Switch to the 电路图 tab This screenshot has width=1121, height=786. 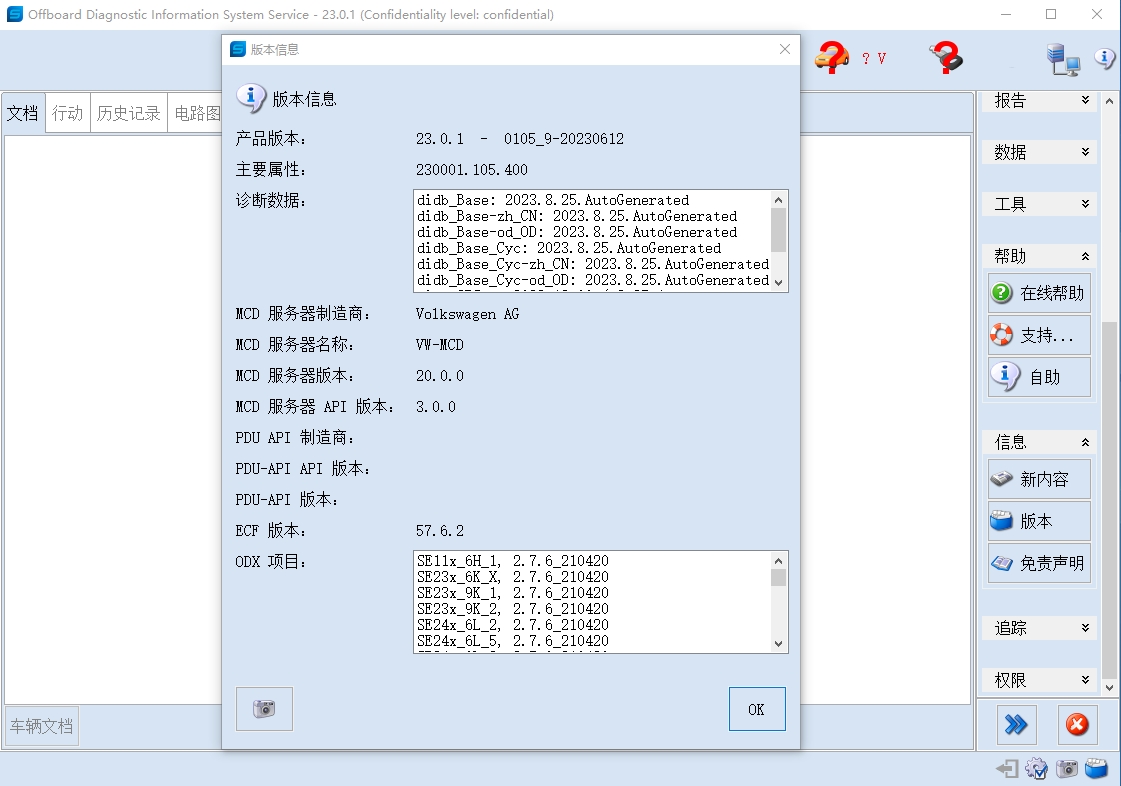[195, 113]
